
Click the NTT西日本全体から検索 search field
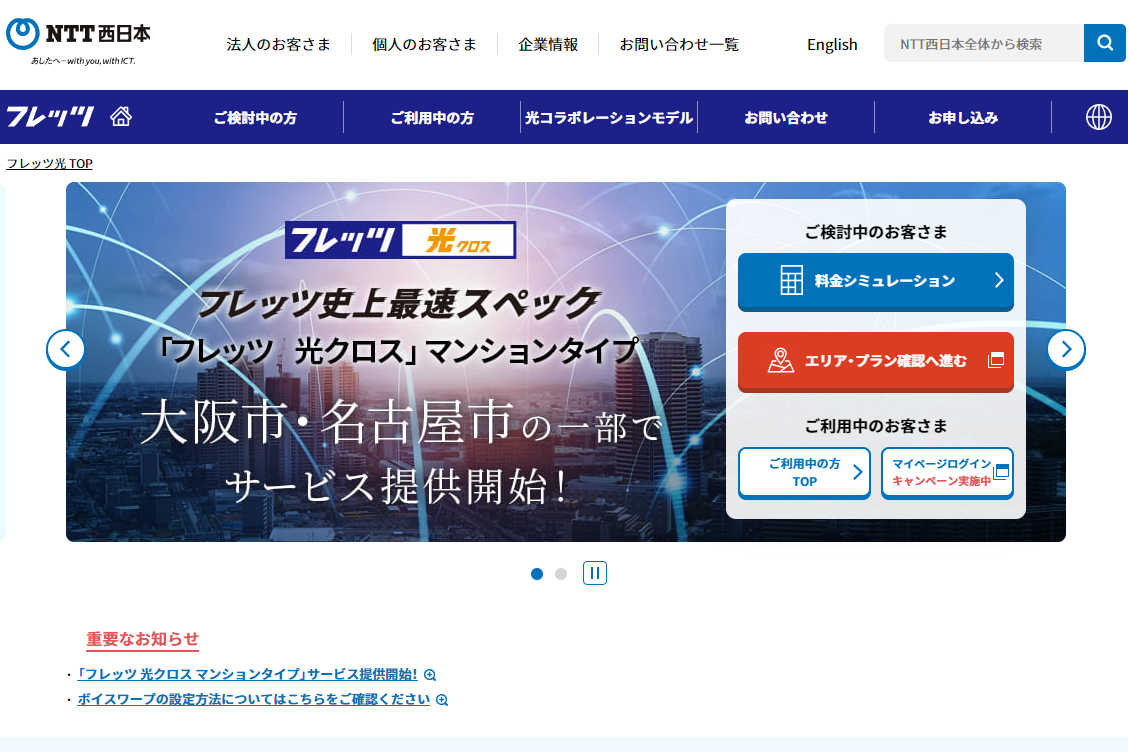tap(983, 42)
